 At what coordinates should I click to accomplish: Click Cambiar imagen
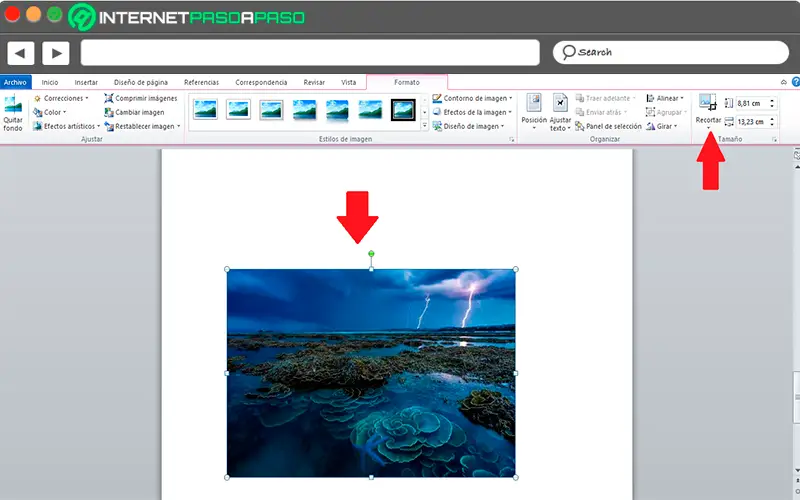point(134,112)
